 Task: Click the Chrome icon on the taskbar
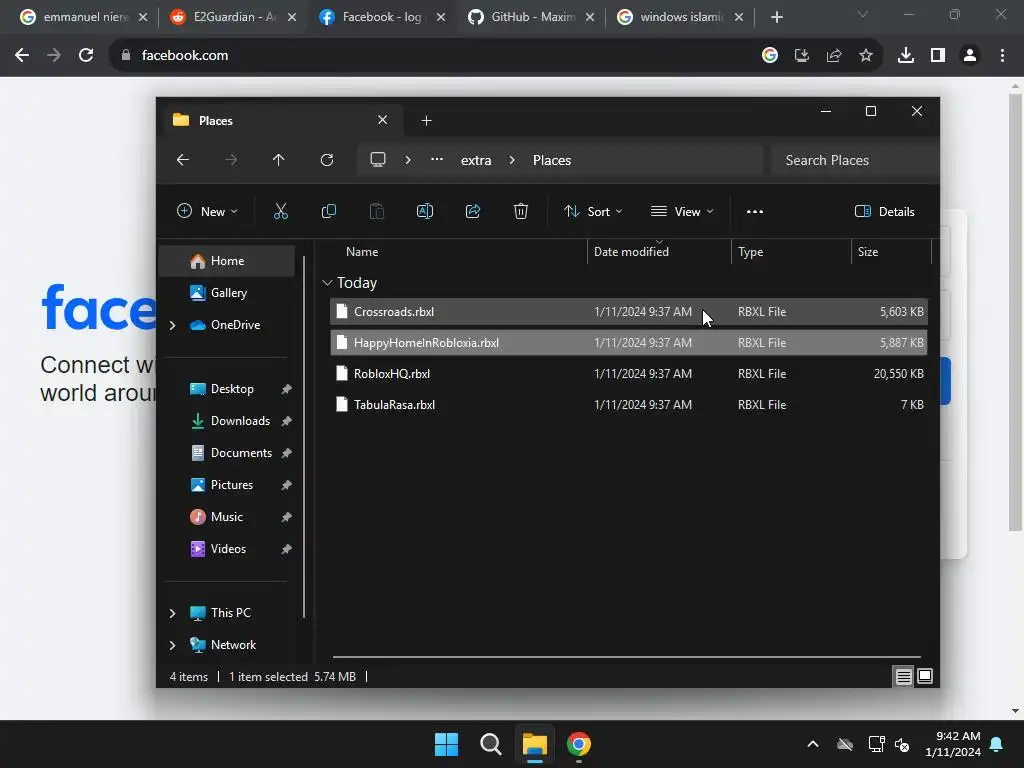(579, 744)
